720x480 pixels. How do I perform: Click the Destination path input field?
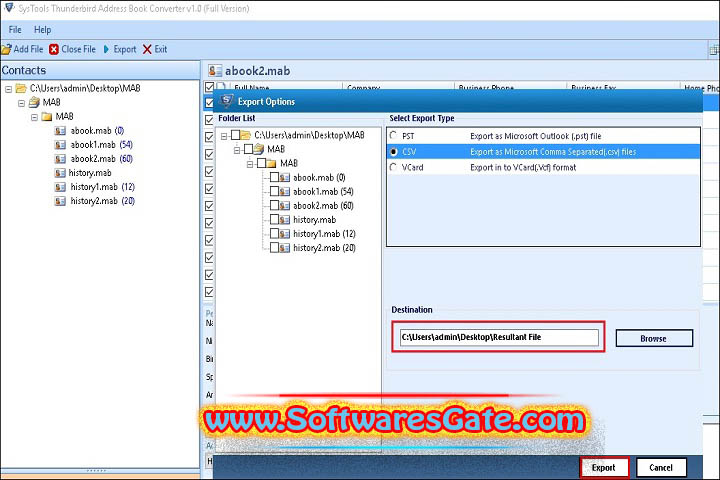click(499, 337)
